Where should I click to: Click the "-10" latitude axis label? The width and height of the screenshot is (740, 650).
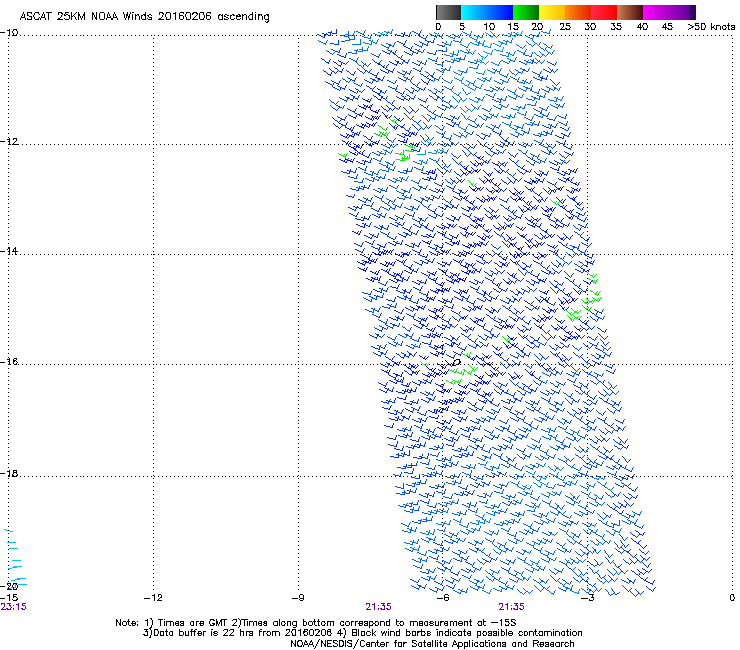coord(9,32)
